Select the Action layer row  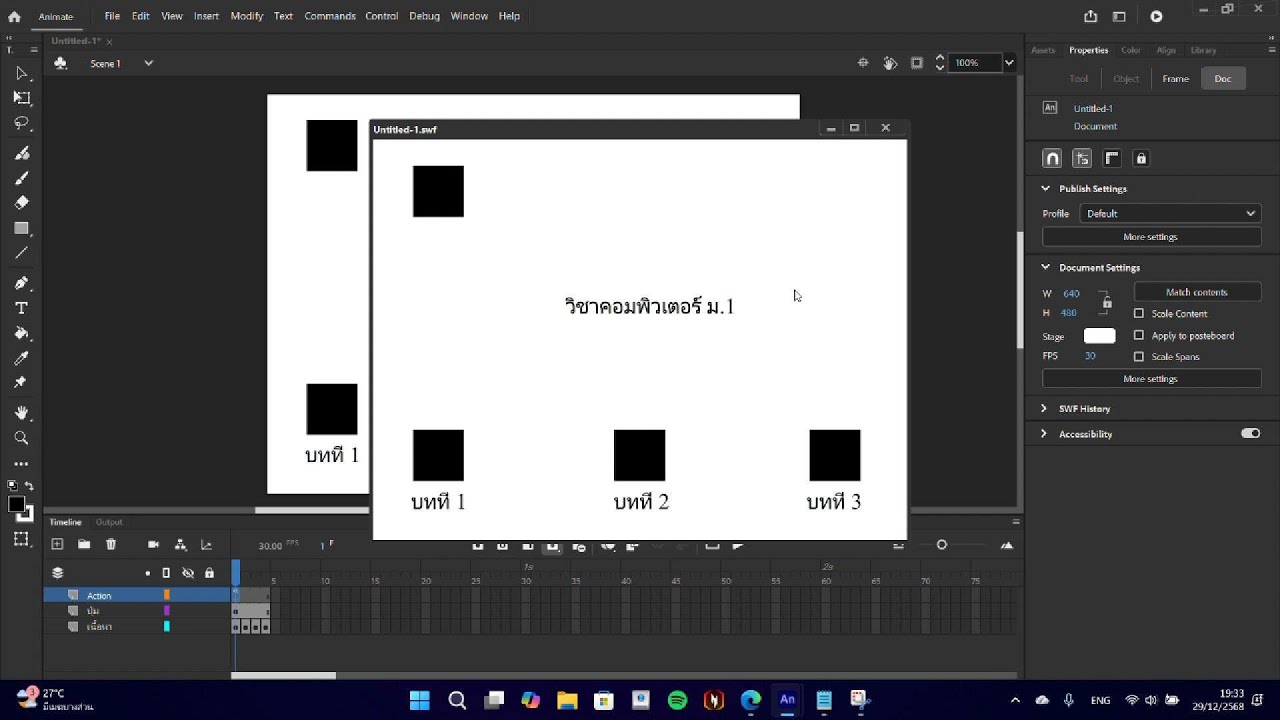[x=137, y=595]
